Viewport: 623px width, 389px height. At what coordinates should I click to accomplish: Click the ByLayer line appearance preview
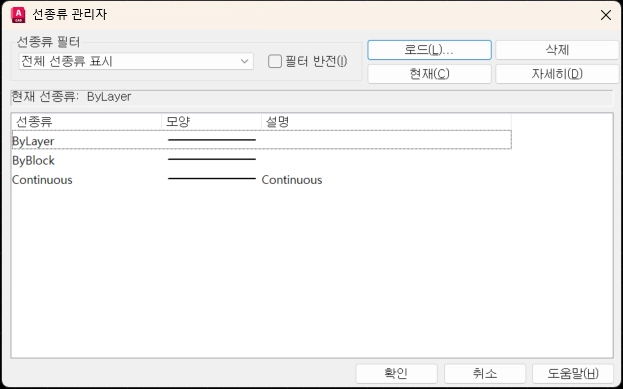(x=212, y=140)
